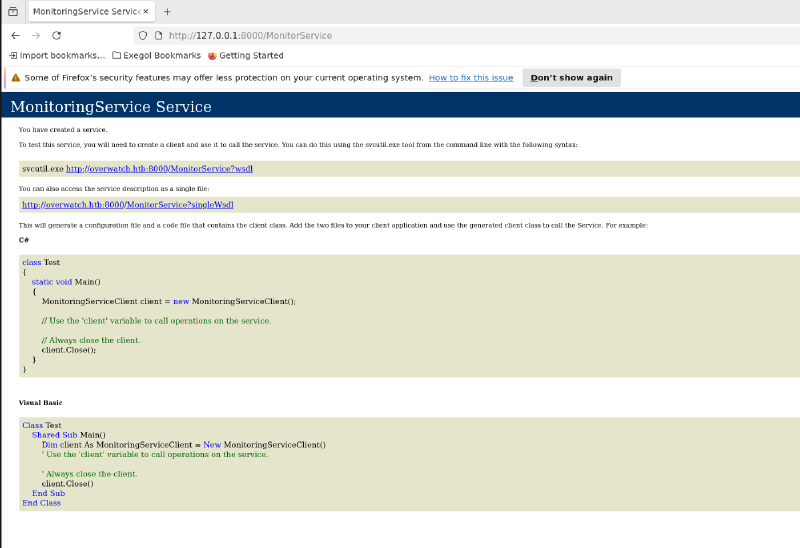Image resolution: width=800 pixels, height=548 pixels.
Task: Open the MonitorService?wsdl link
Action: 159,169
